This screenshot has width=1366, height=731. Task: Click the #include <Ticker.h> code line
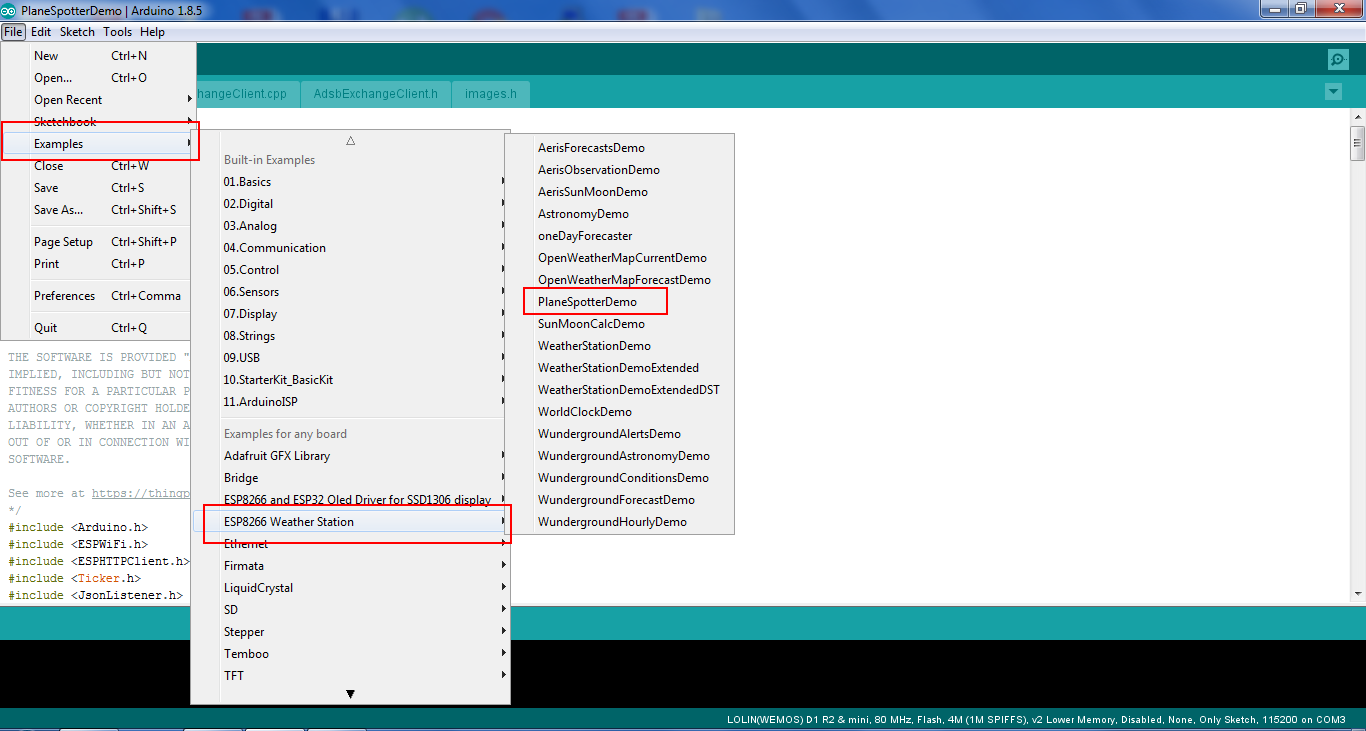pos(74,578)
